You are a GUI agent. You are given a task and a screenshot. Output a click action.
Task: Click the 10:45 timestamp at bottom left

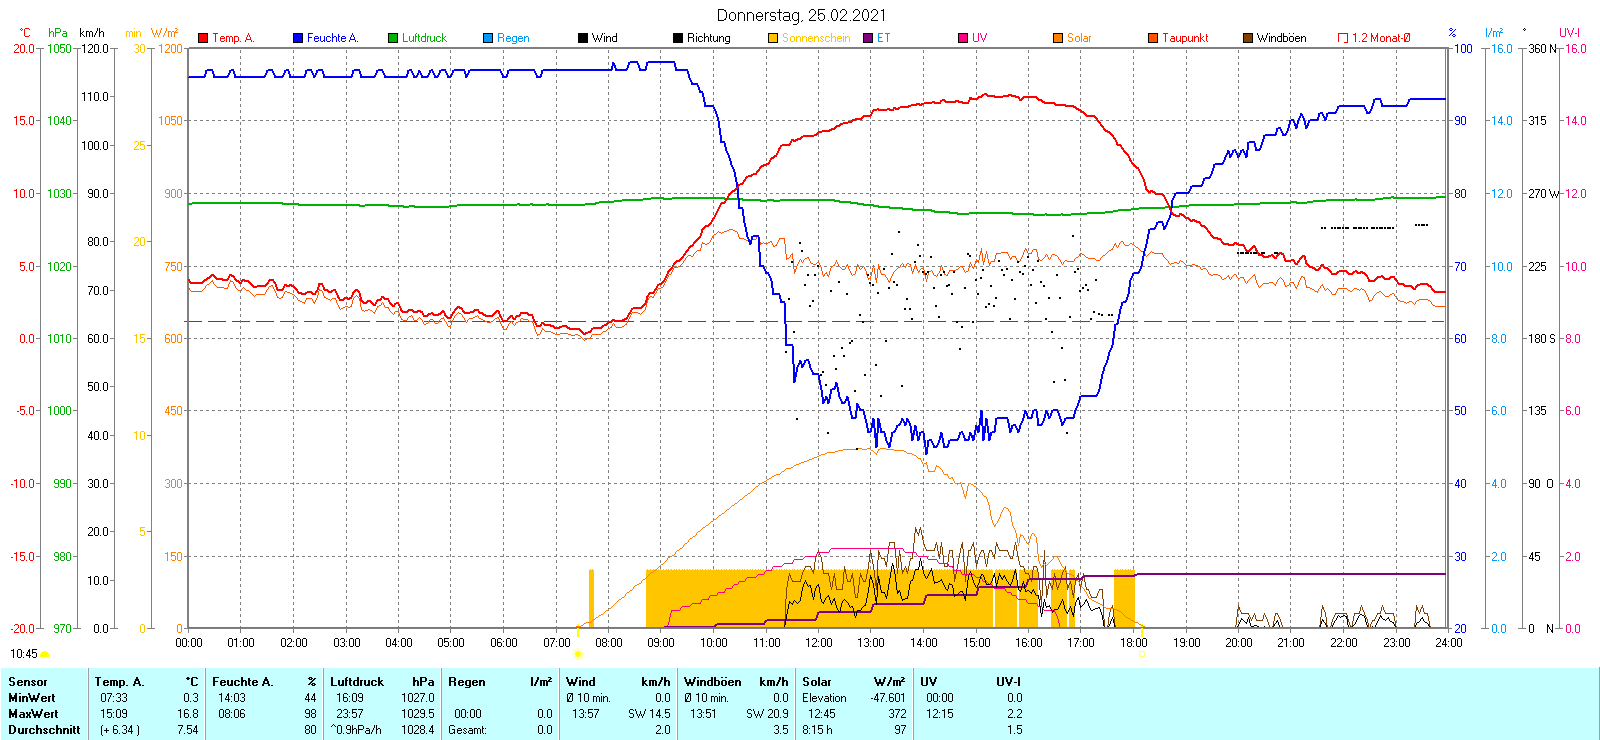[24, 654]
